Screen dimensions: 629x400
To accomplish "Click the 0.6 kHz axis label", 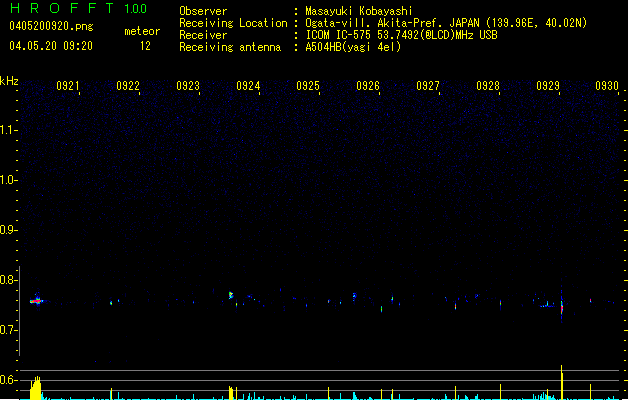I will coord(8,380).
